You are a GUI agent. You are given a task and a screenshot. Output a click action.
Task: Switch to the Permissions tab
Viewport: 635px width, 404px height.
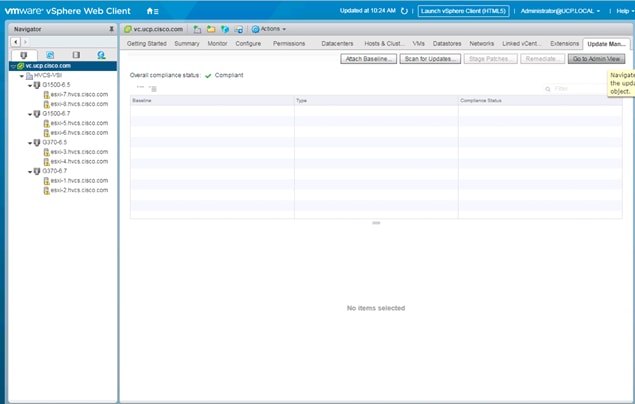[x=289, y=43]
